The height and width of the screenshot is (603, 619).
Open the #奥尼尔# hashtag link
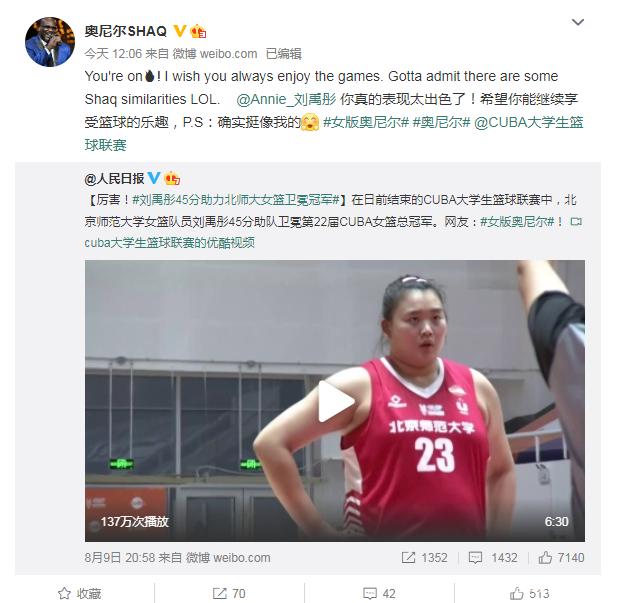[x=441, y=122]
